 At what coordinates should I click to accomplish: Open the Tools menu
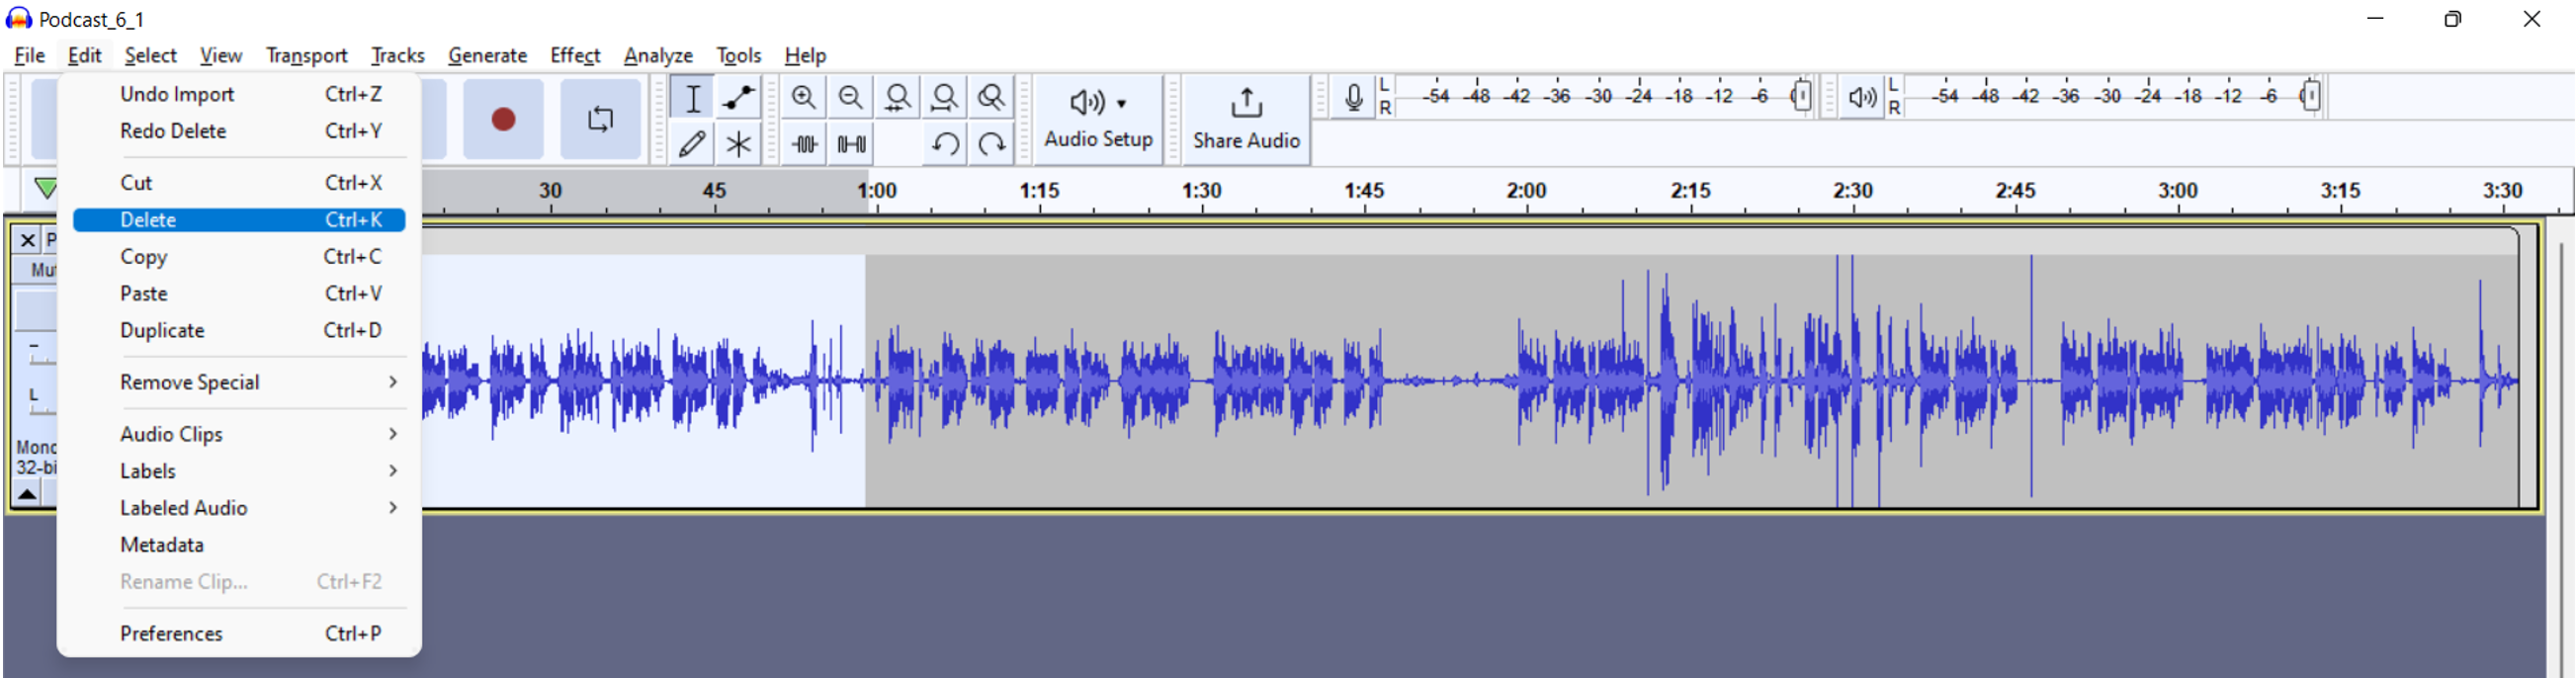pos(738,55)
